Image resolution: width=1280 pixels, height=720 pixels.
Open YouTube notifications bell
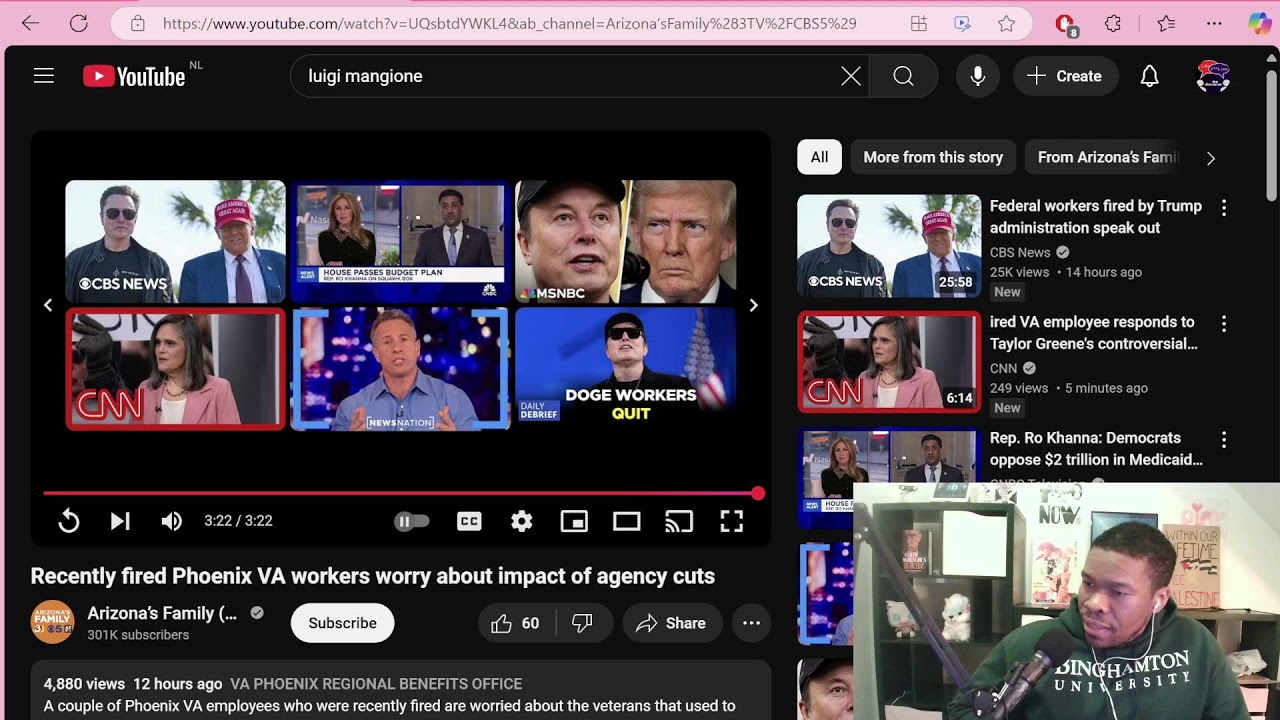(1150, 76)
